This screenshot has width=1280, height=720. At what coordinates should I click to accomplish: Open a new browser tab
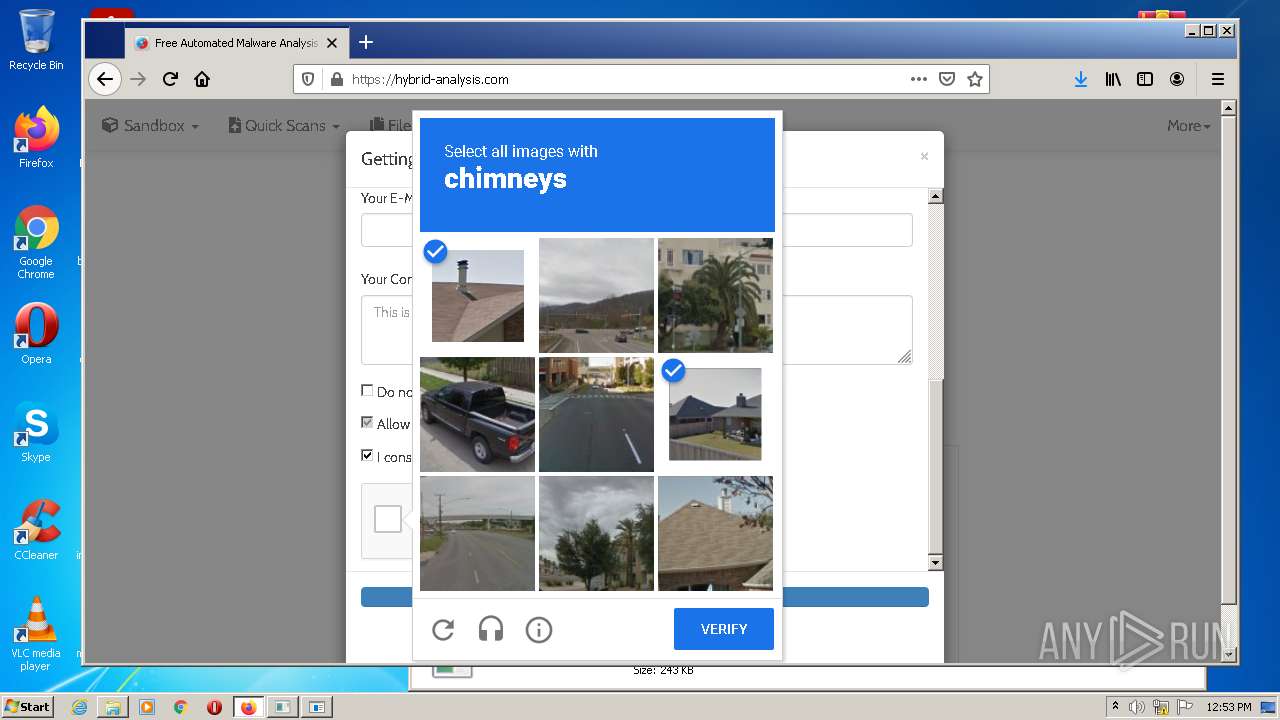pos(366,42)
